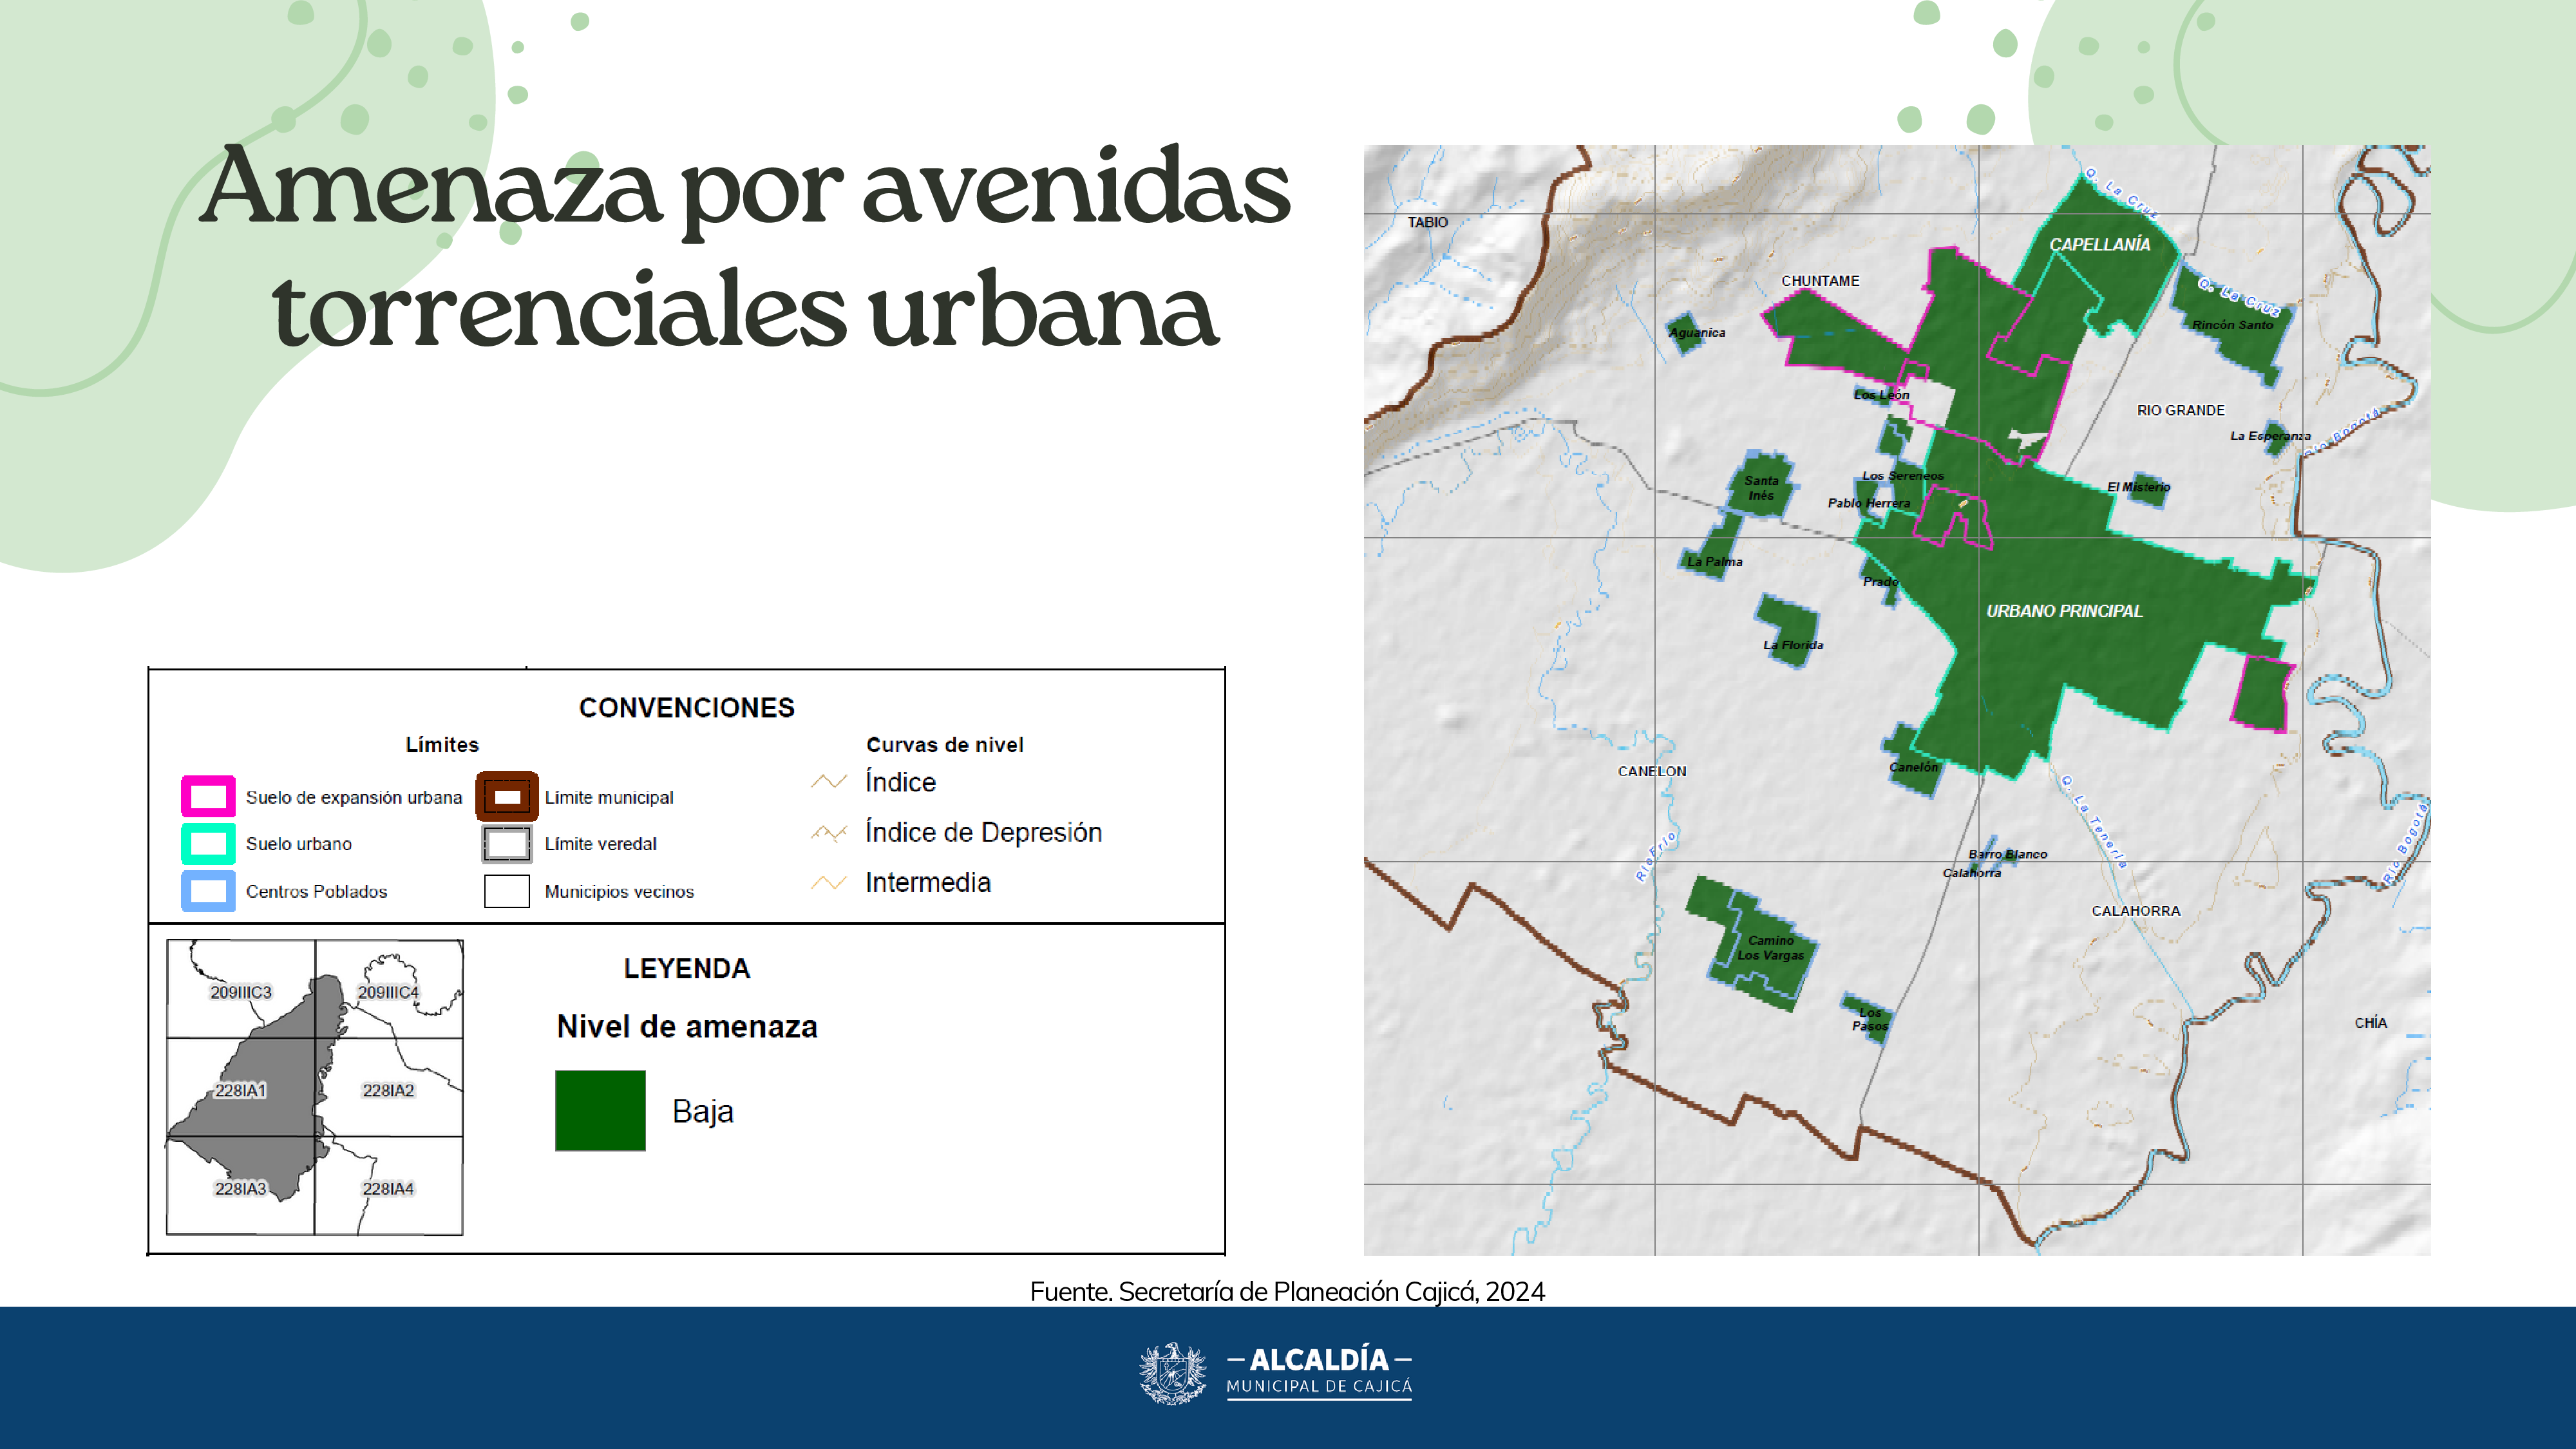2576x1449 pixels.
Task: Click the pink Suelo de expansión urbana symbol
Action: click(x=208, y=796)
